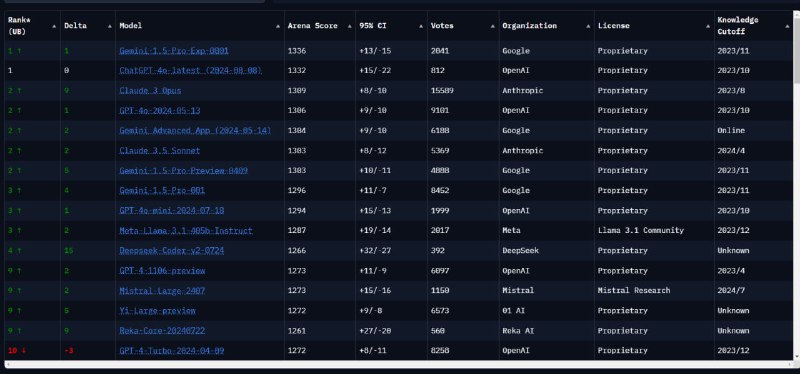800x374 pixels.
Task: Open the Mistral-Large-2407 model link
Action: (x=162, y=290)
